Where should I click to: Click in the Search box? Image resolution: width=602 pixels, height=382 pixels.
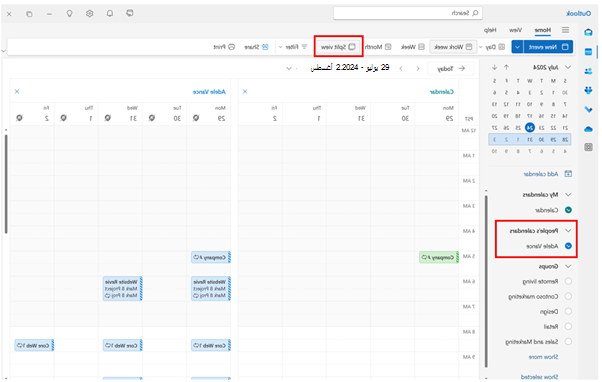point(408,13)
